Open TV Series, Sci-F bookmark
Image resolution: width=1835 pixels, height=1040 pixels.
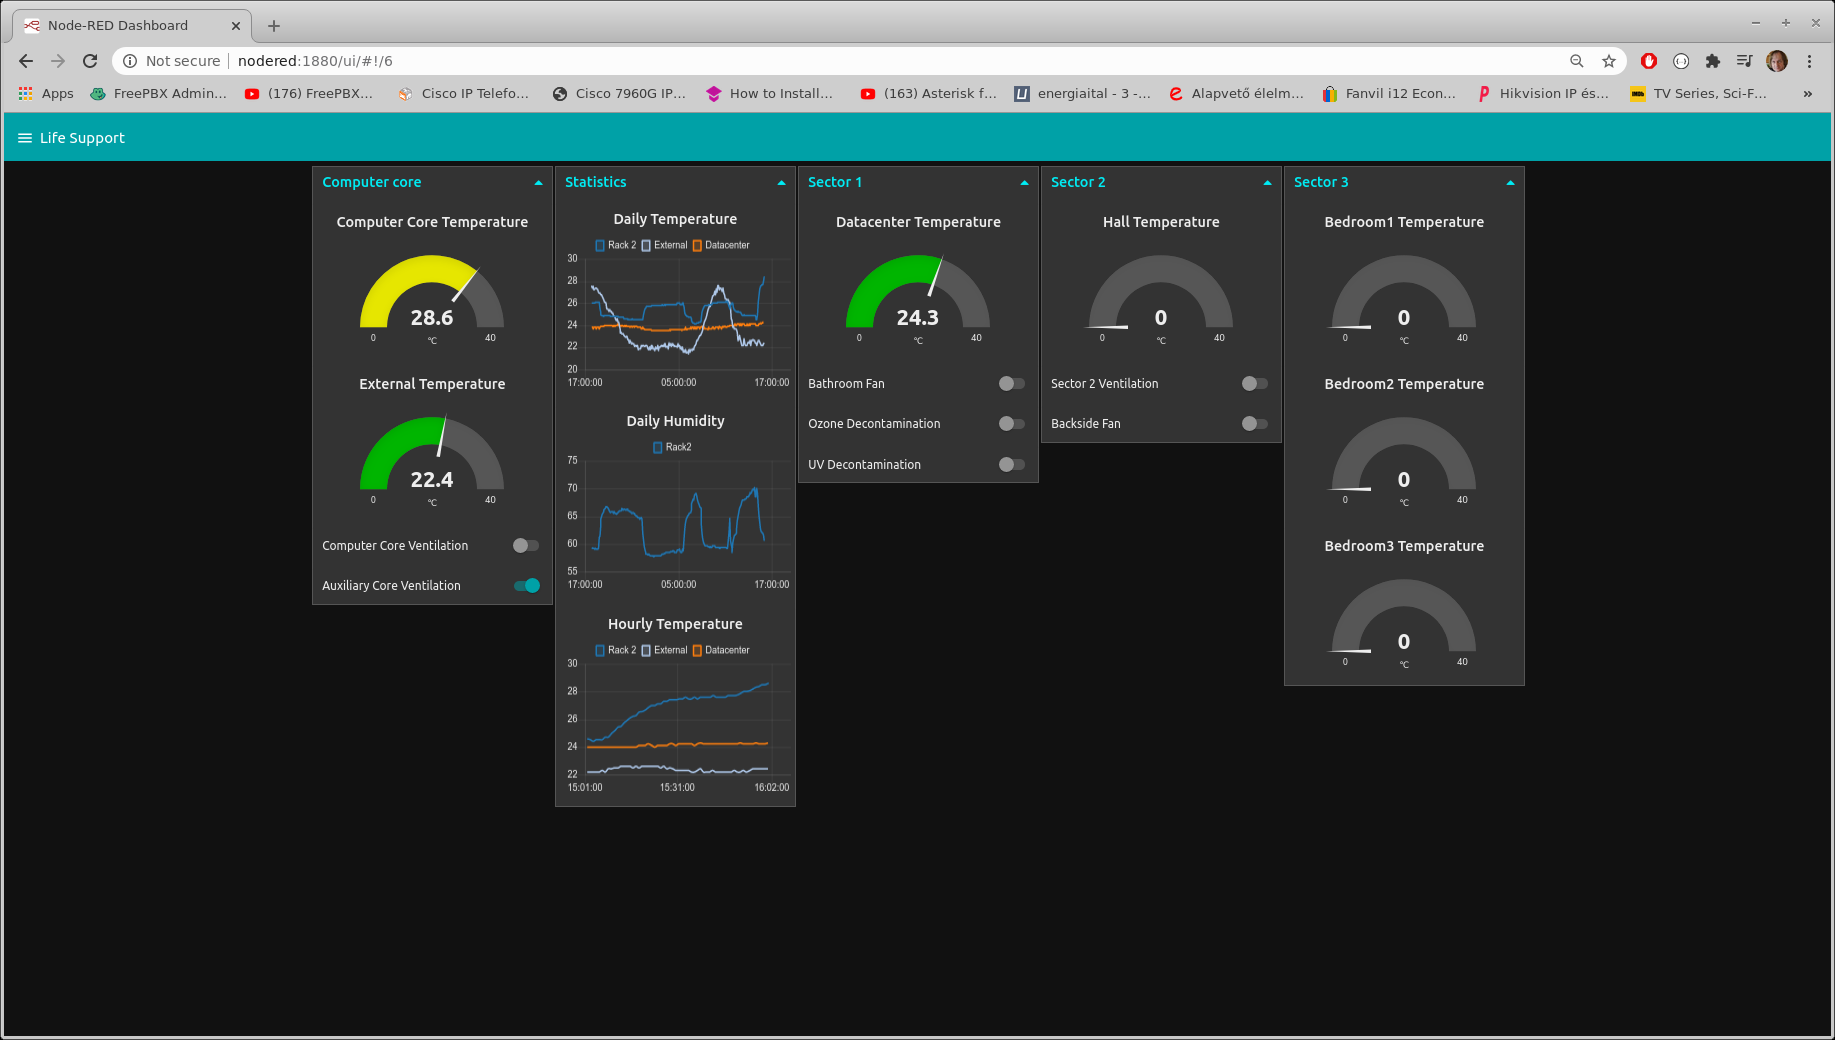(1698, 93)
